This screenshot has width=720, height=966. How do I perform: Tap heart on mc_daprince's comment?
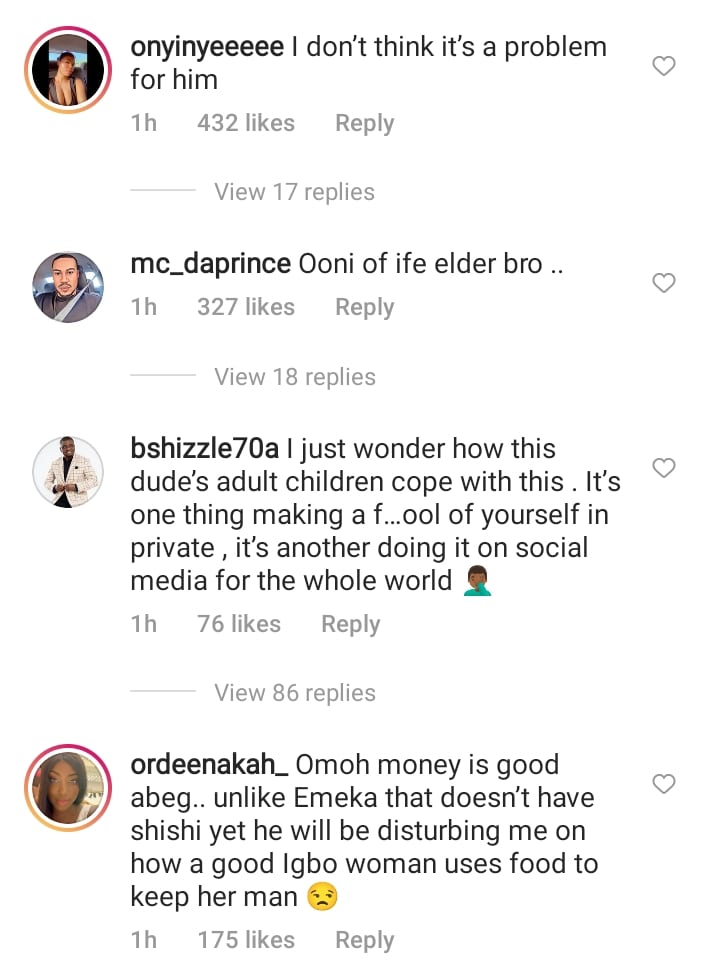point(664,284)
